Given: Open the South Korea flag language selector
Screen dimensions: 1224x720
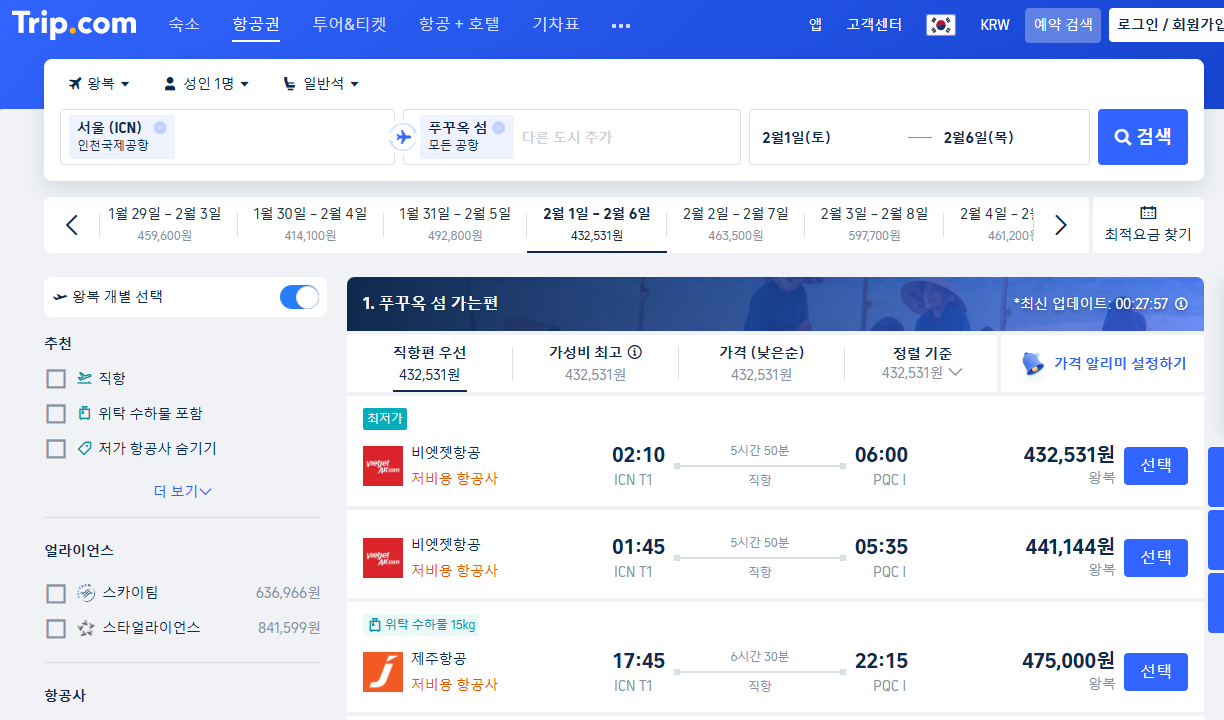Looking at the screenshot, I should click(x=941, y=25).
